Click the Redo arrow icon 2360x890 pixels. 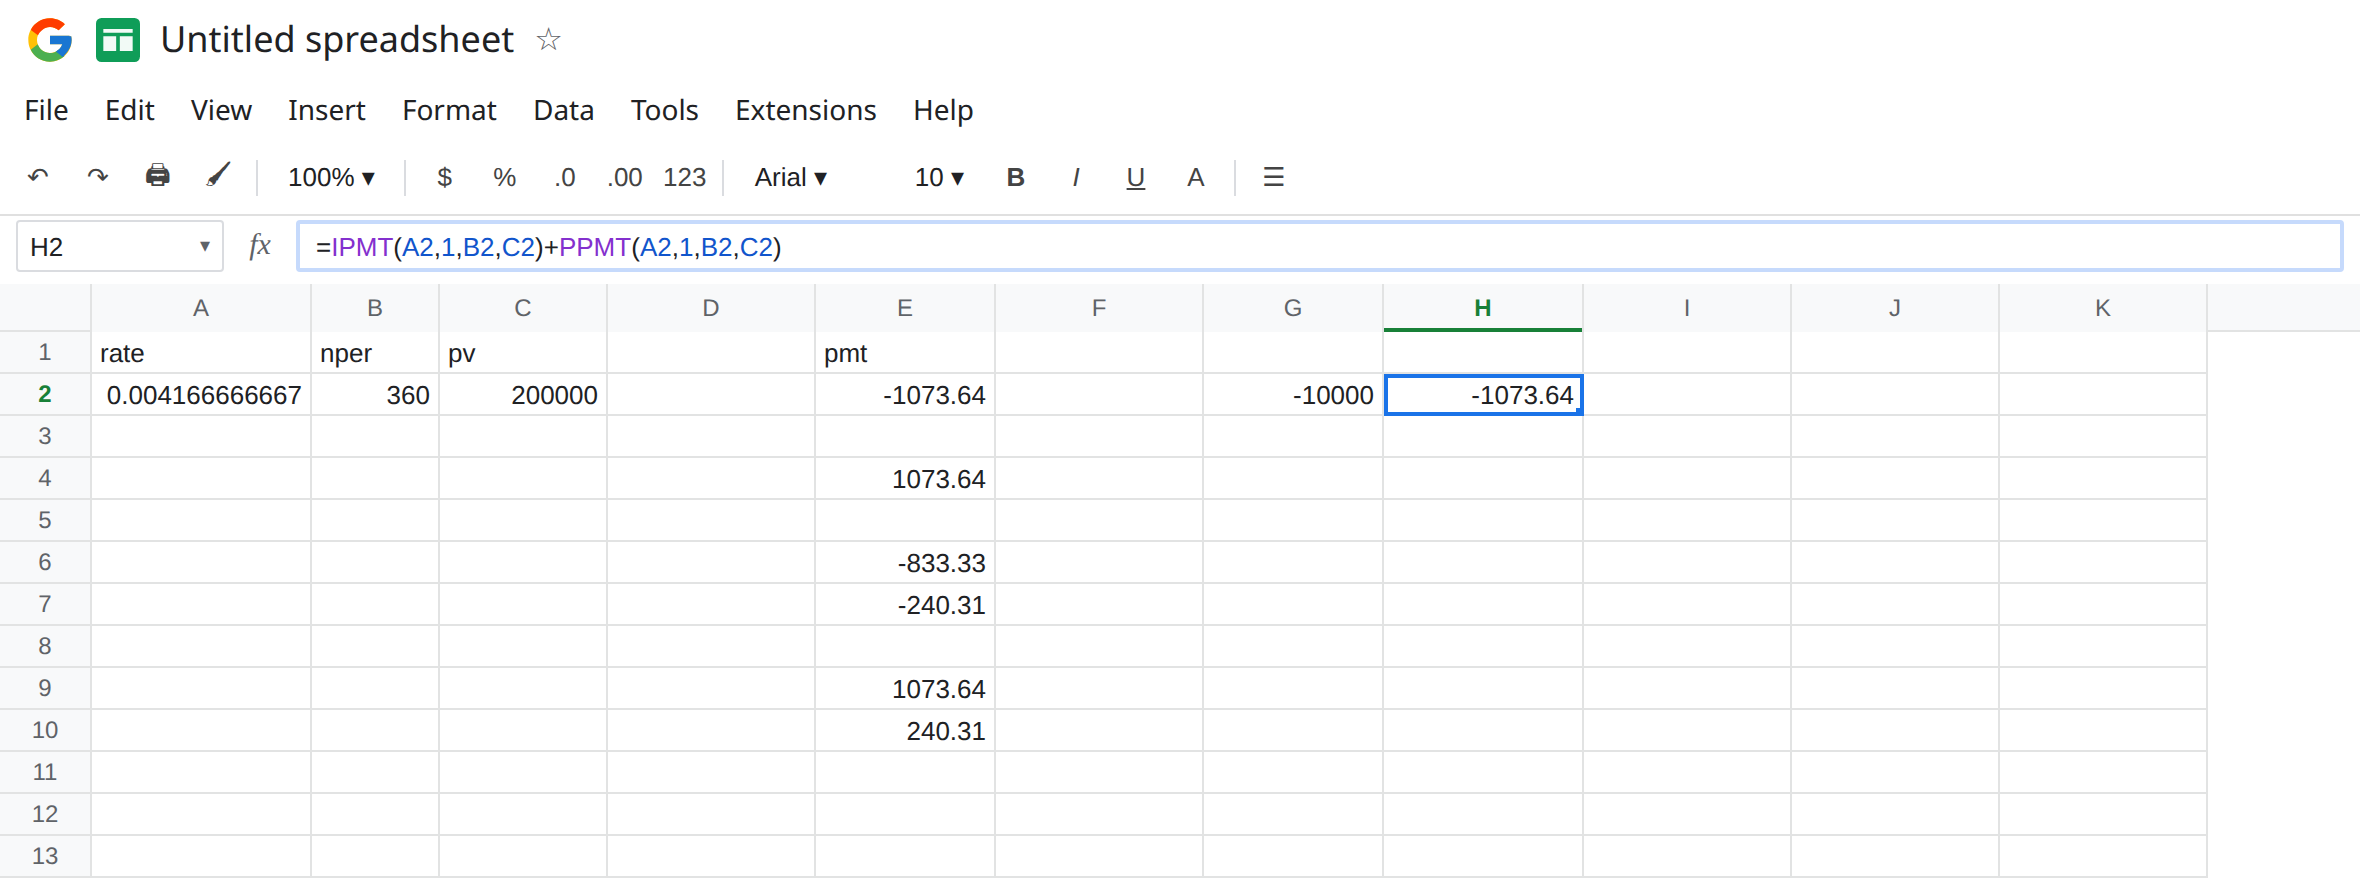click(97, 177)
